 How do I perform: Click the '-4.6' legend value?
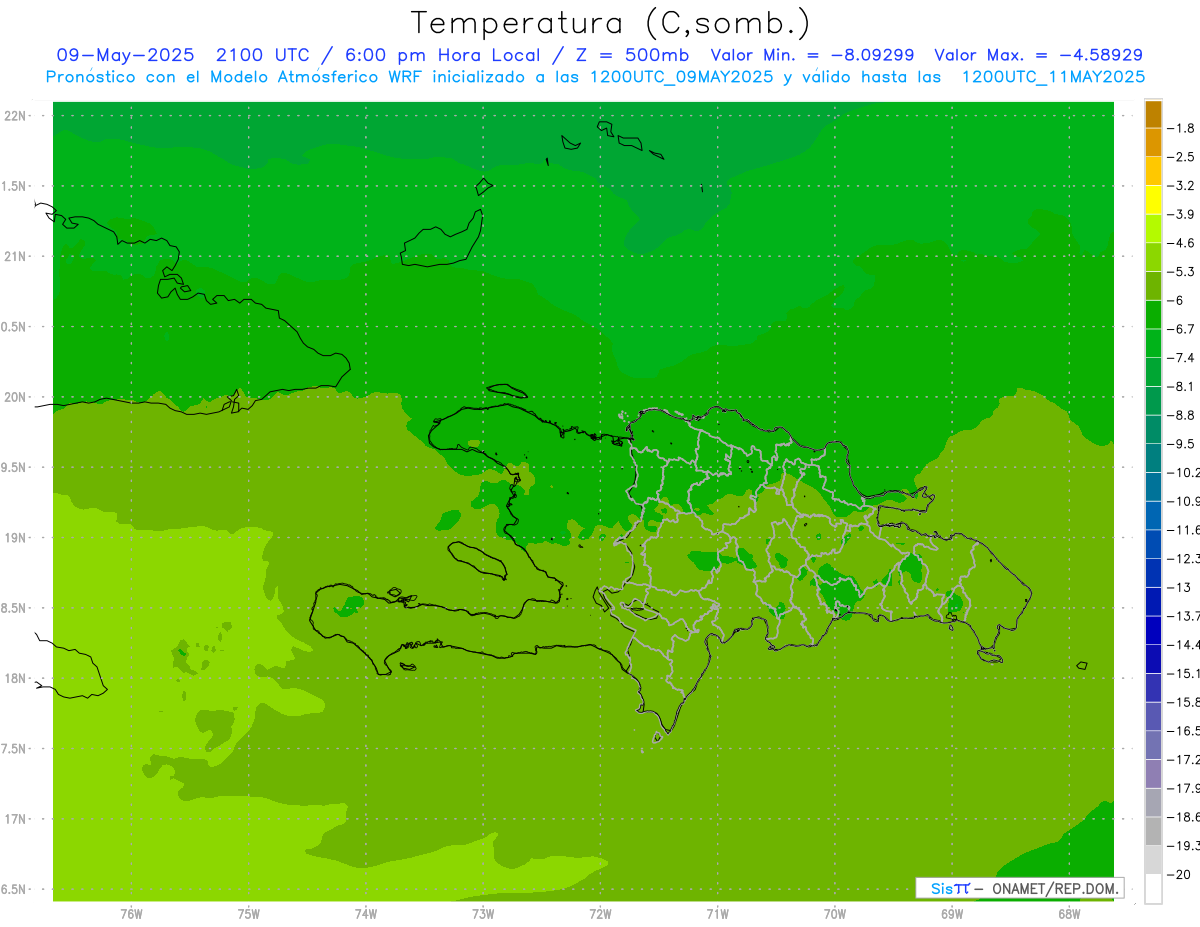pyautogui.click(x=1181, y=243)
